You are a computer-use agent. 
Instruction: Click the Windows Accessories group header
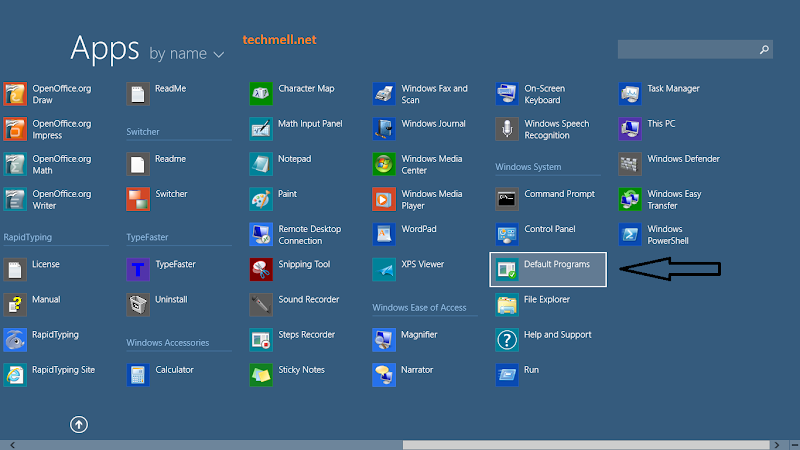coord(168,343)
